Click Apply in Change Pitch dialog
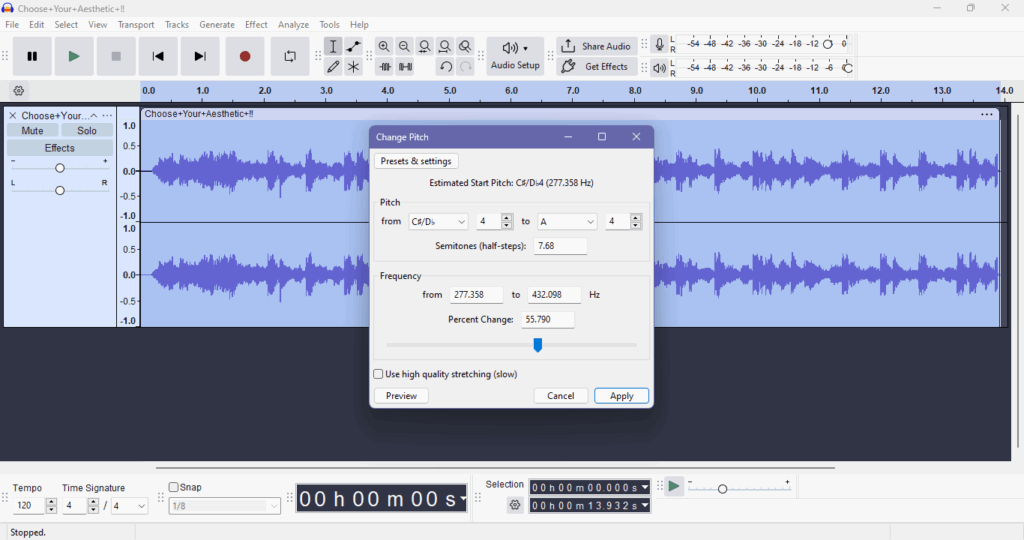The height and width of the screenshot is (540, 1024). [x=621, y=396]
